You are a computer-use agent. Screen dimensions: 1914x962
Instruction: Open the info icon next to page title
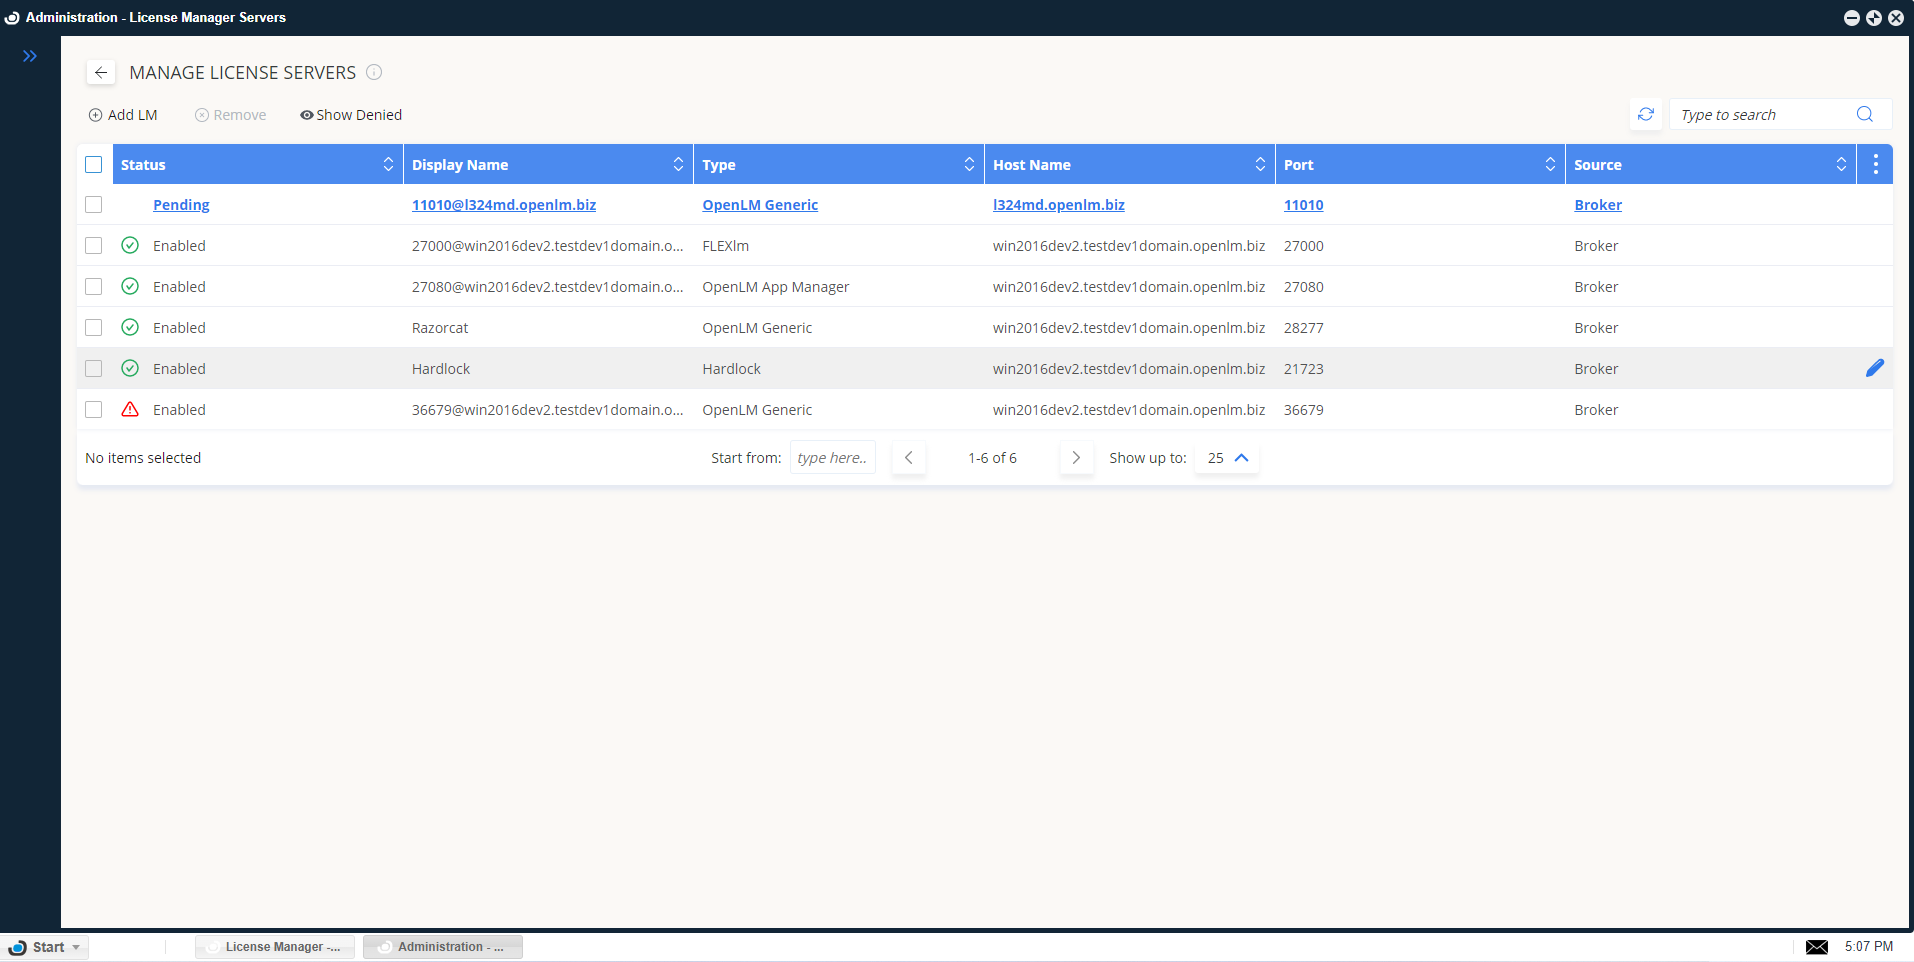tap(374, 72)
